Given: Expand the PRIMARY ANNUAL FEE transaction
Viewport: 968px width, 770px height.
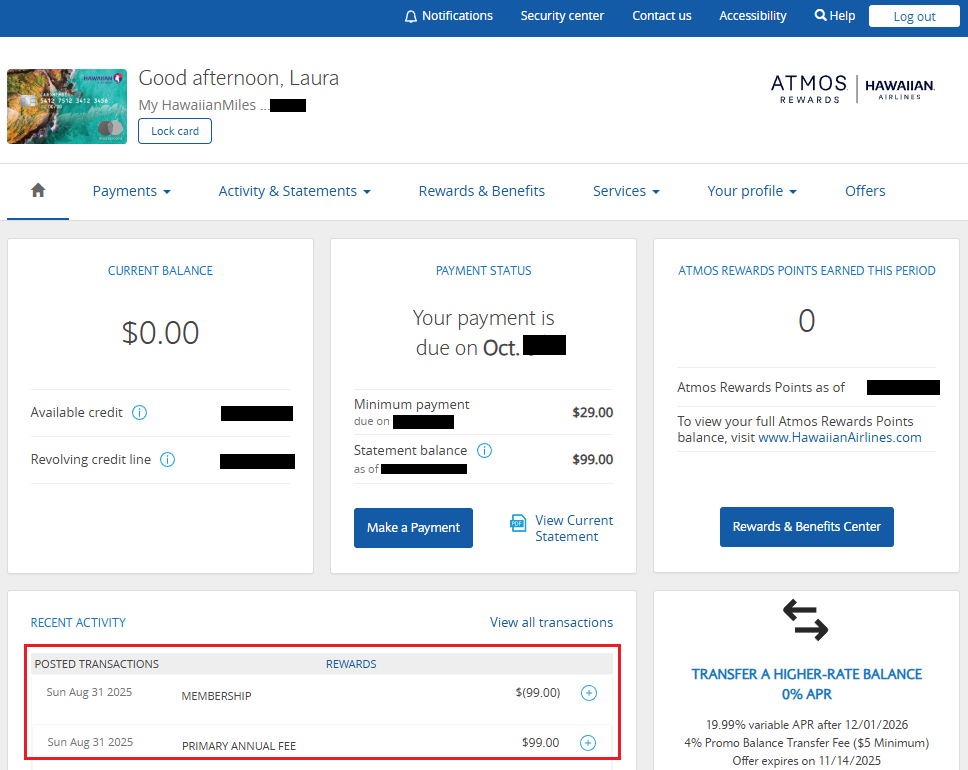Looking at the screenshot, I should pos(588,743).
